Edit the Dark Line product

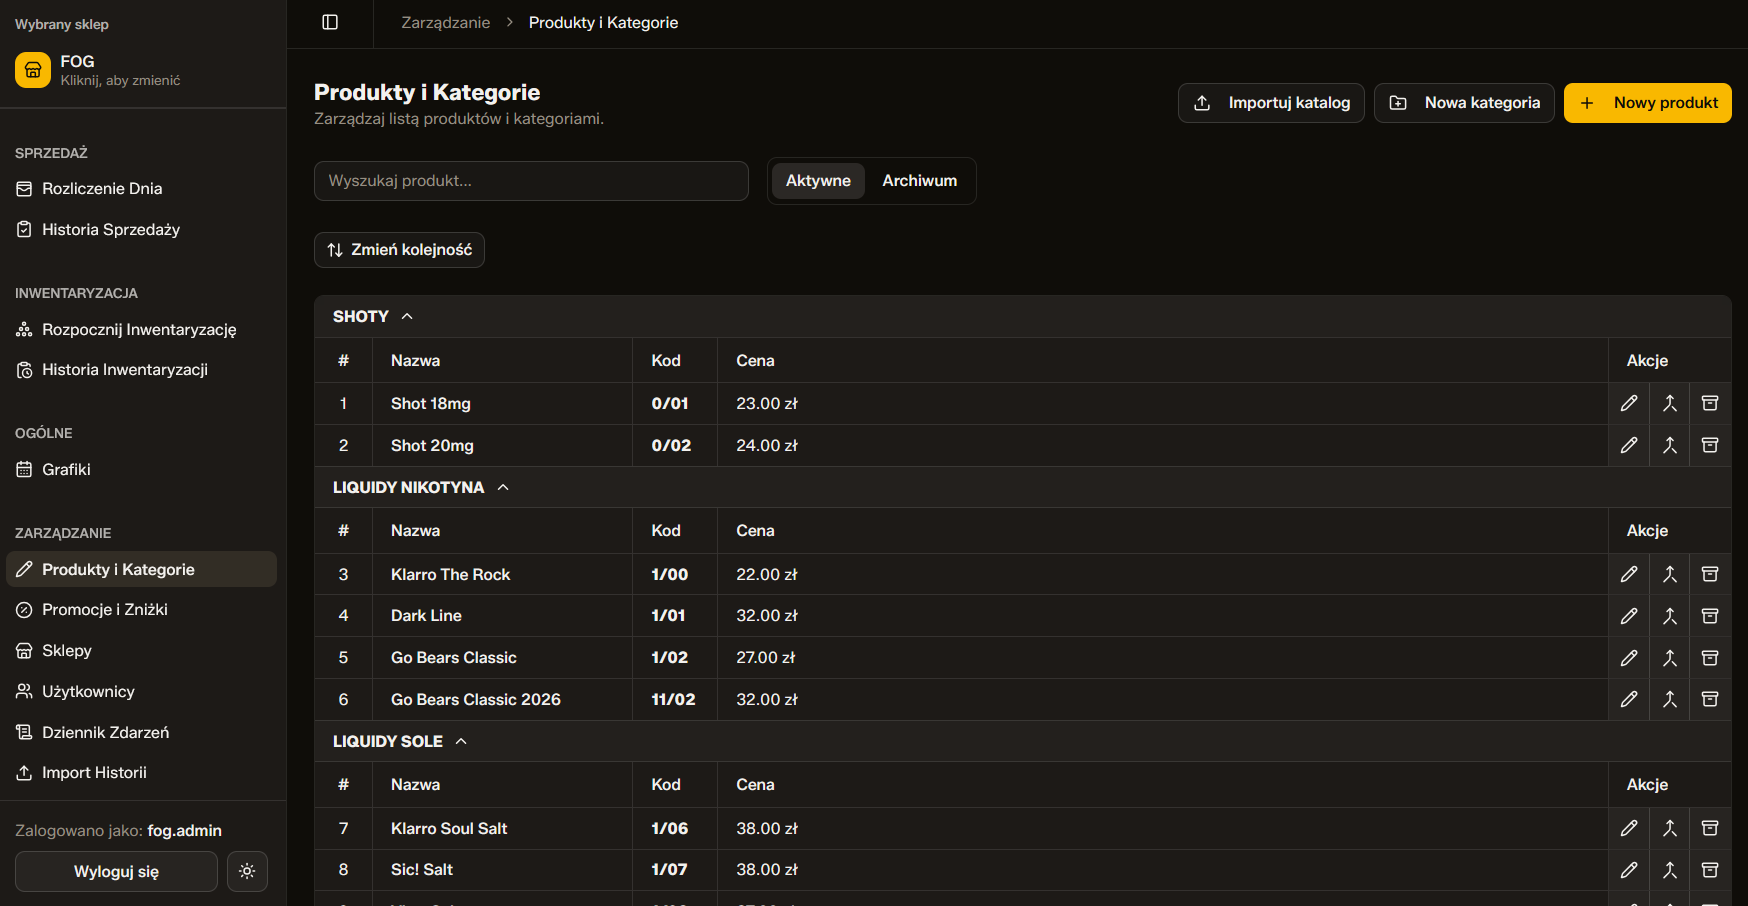pos(1629,616)
